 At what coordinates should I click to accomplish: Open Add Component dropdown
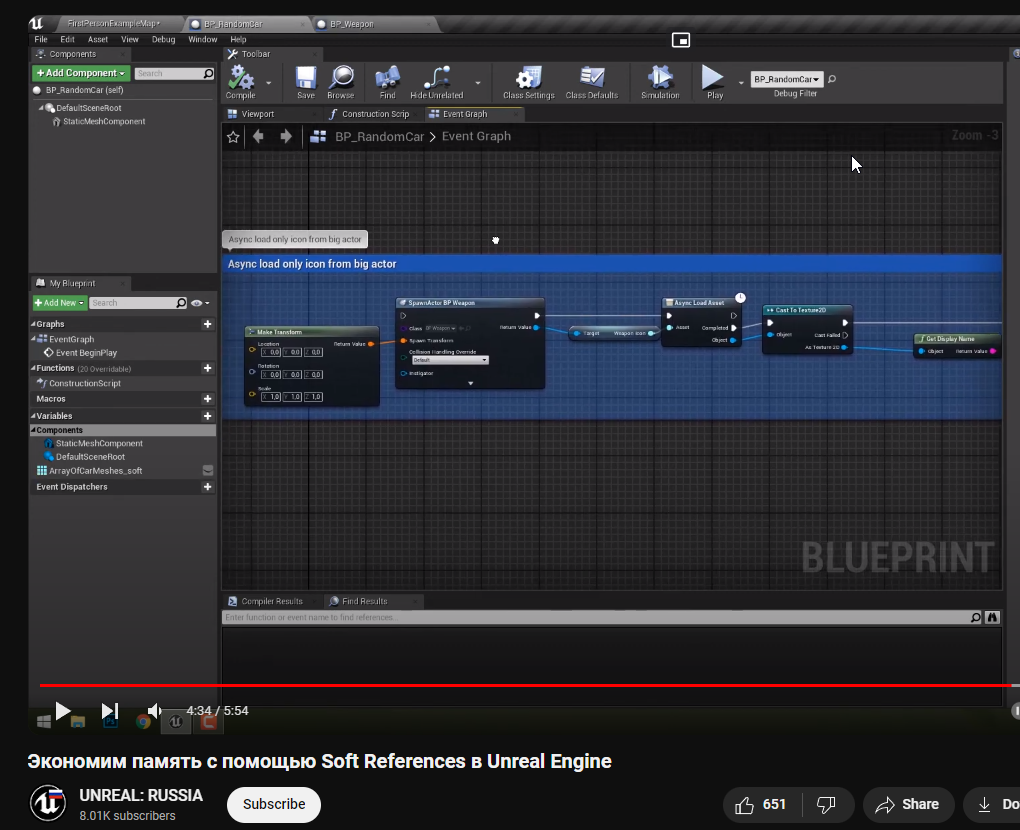[81, 73]
